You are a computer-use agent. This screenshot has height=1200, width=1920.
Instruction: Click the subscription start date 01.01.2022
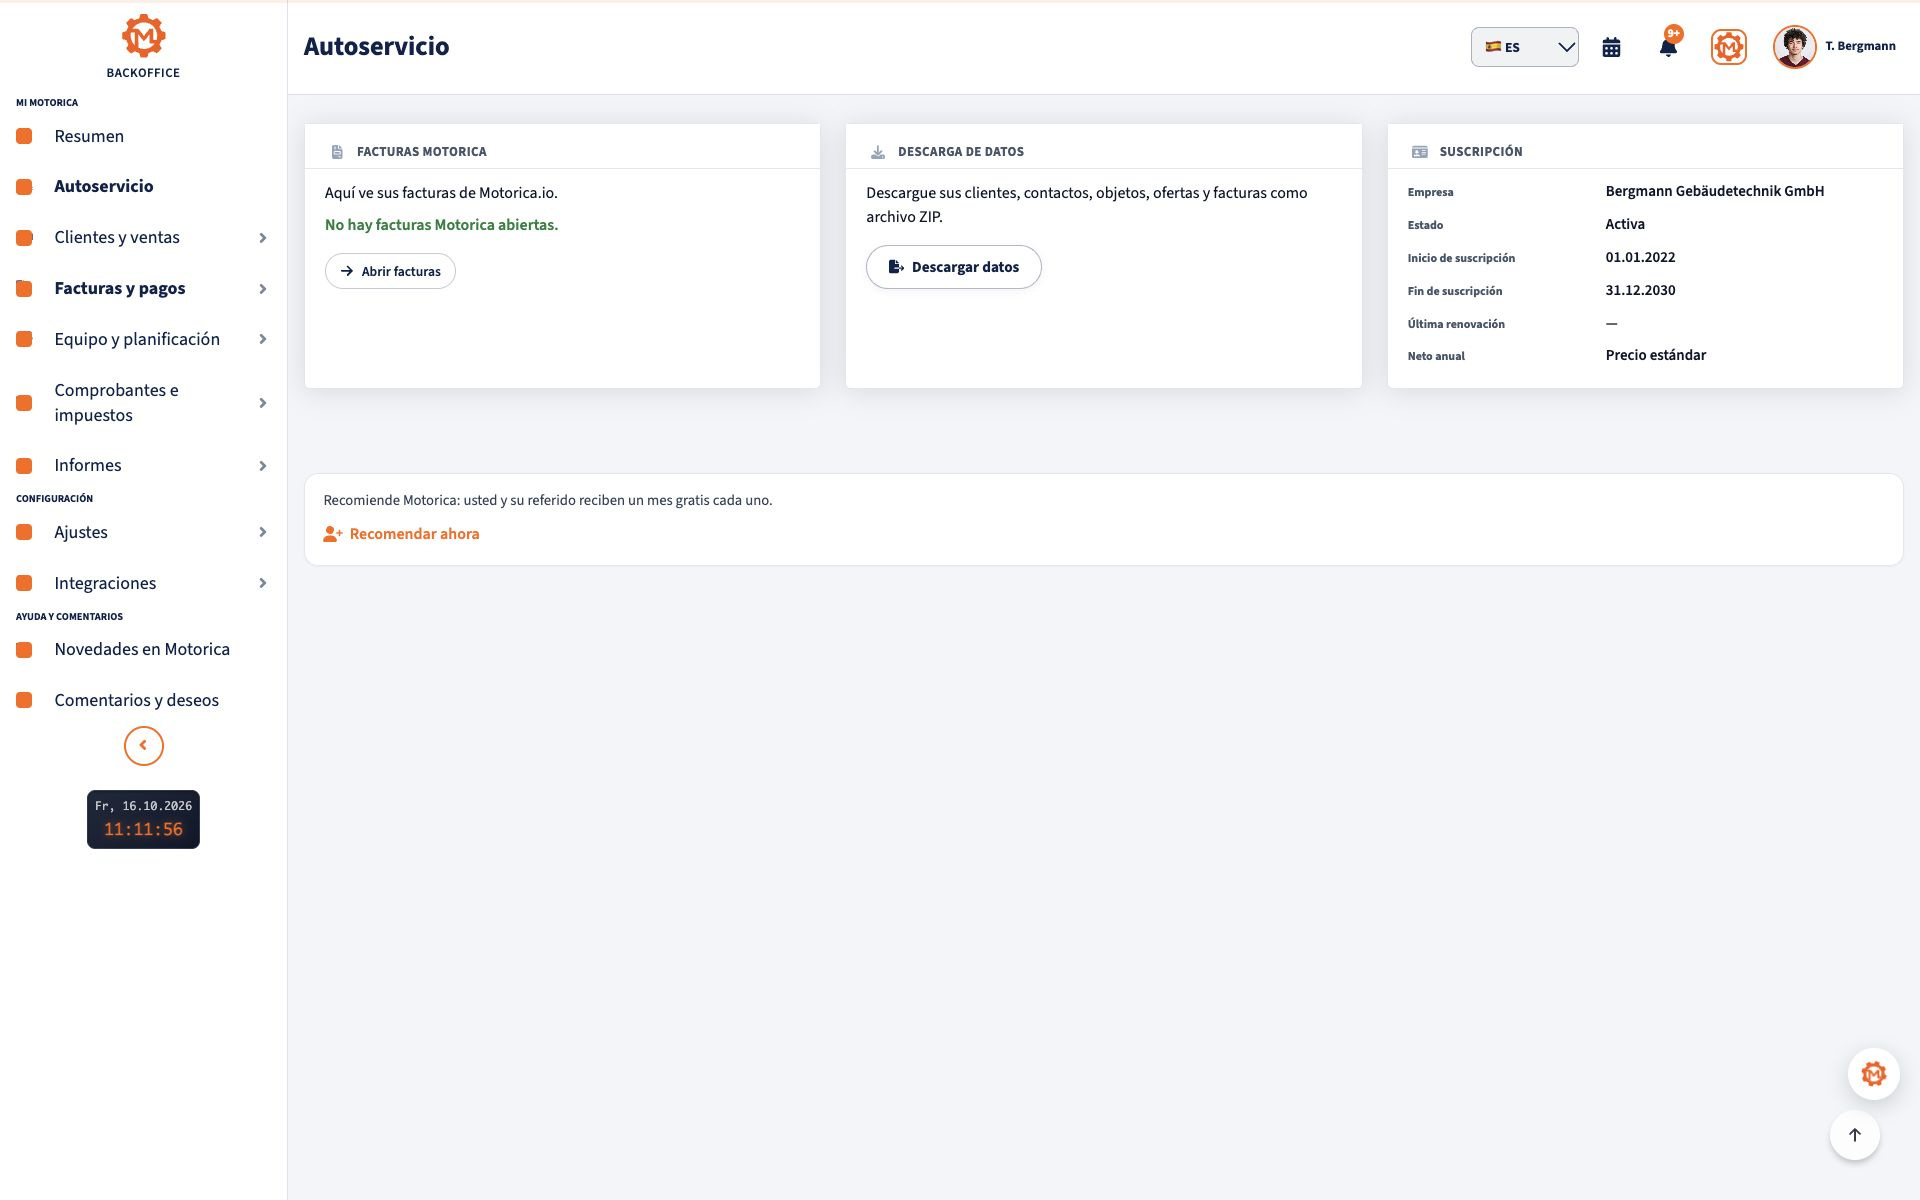(x=1640, y=257)
